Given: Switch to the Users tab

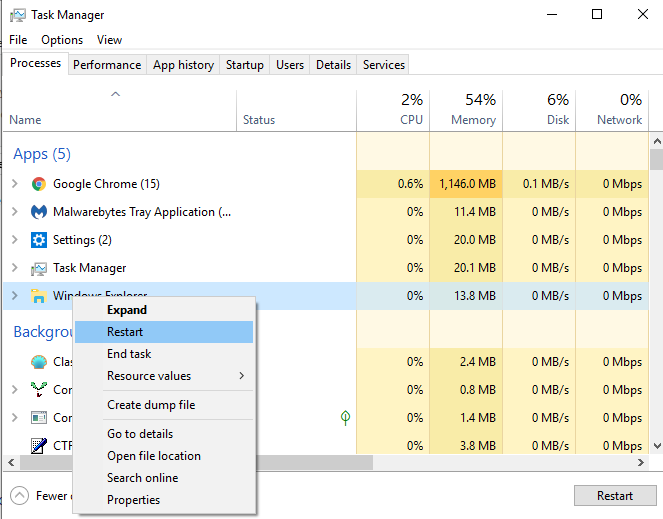Looking at the screenshot, I should pyautogui.click(x=290, y=65).
